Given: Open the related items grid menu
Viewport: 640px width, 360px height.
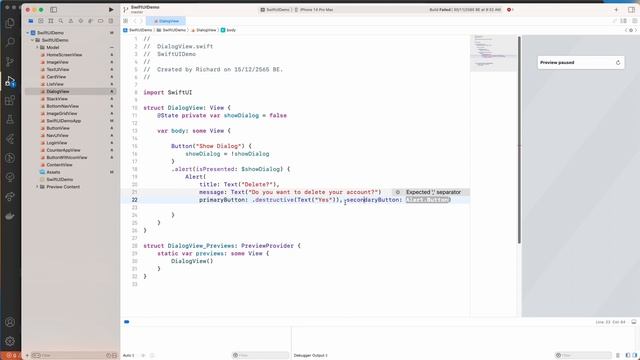Looking at the screenshot, I should pyautogui.click(x=126, y=21).
